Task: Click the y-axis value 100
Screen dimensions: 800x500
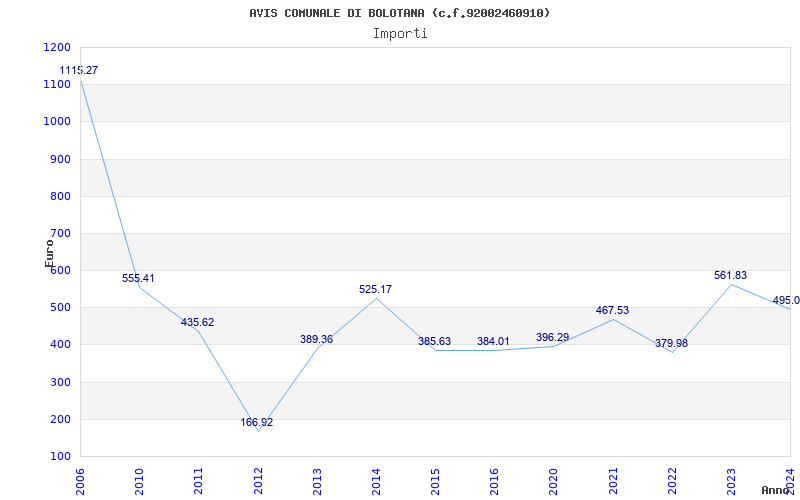Action: point(60,457)
